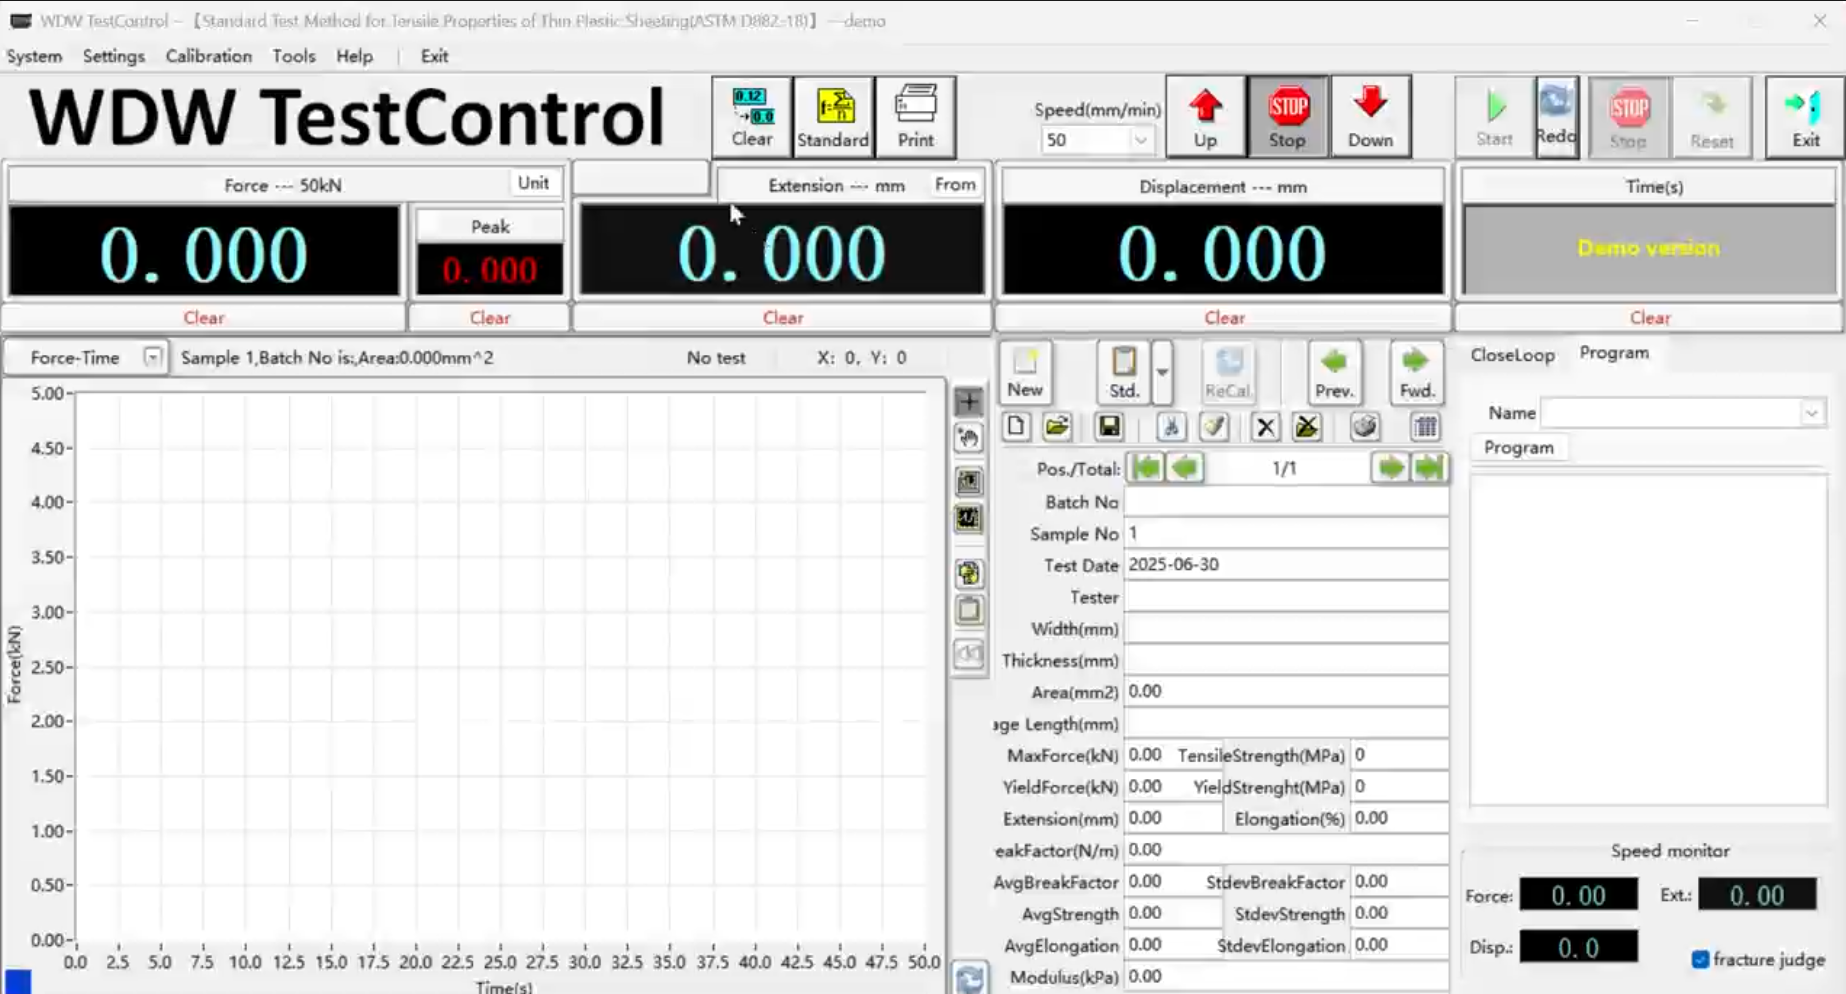Screen dimensions: 1846x994
Task: Click the Standard toolbar icon
Action: click(x=832, y=117)
